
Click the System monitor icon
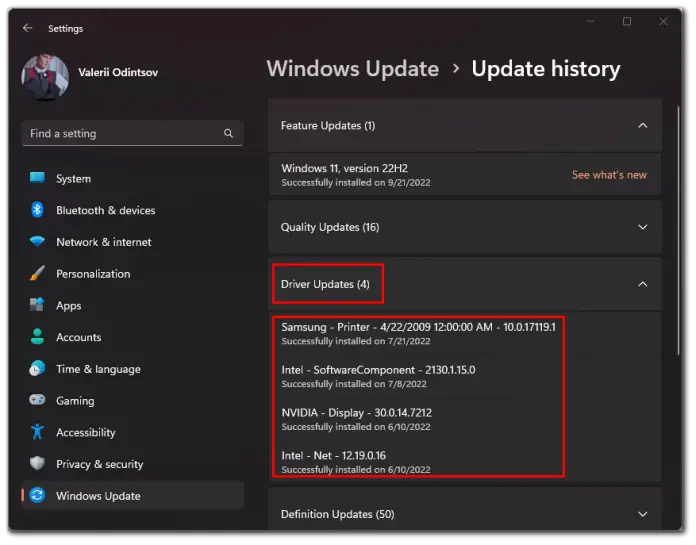click(x=37, y=178)
